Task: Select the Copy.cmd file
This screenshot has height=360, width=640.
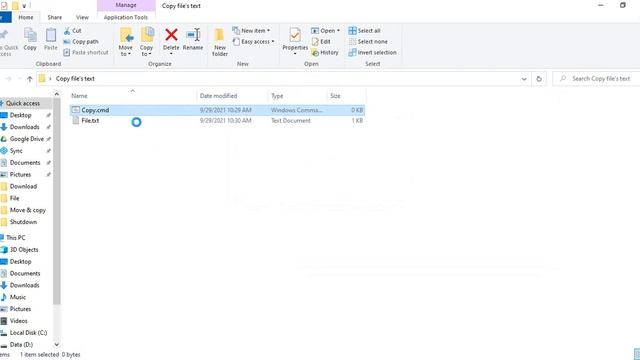Action: pyautogui.click(x=217, y=110)
